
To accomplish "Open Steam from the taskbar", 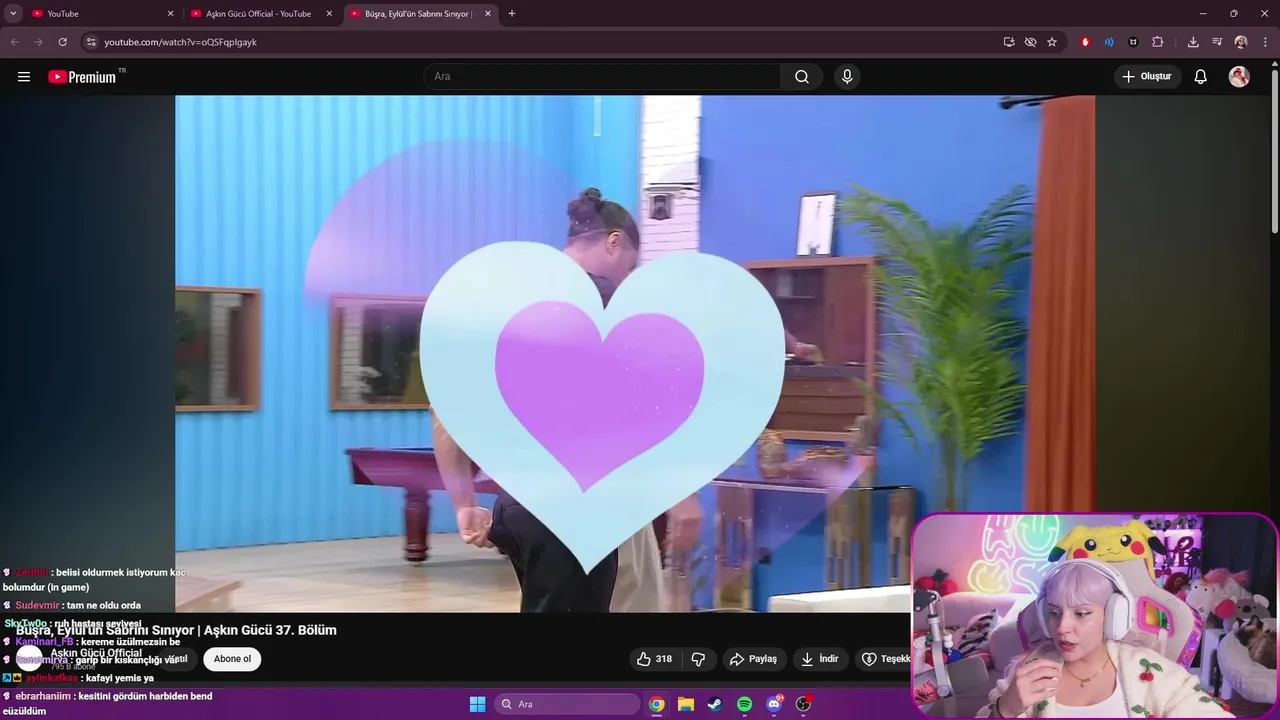I will (715, 704).
